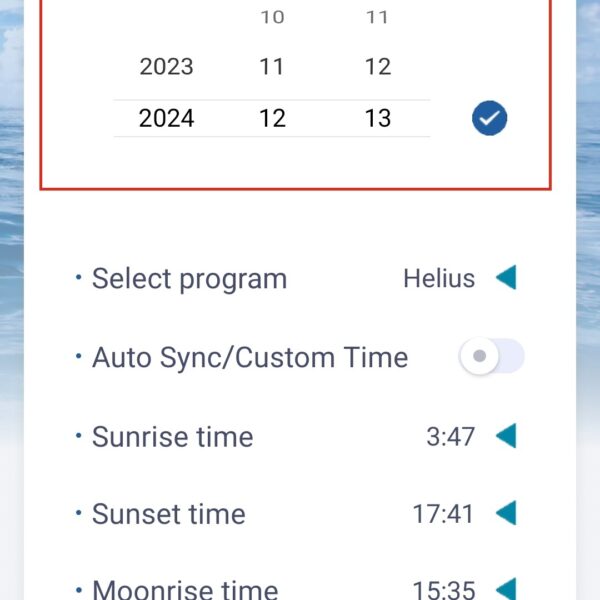Select month 12 in selected row
Viewport: 600px width, 600px height.
(272, 118)
